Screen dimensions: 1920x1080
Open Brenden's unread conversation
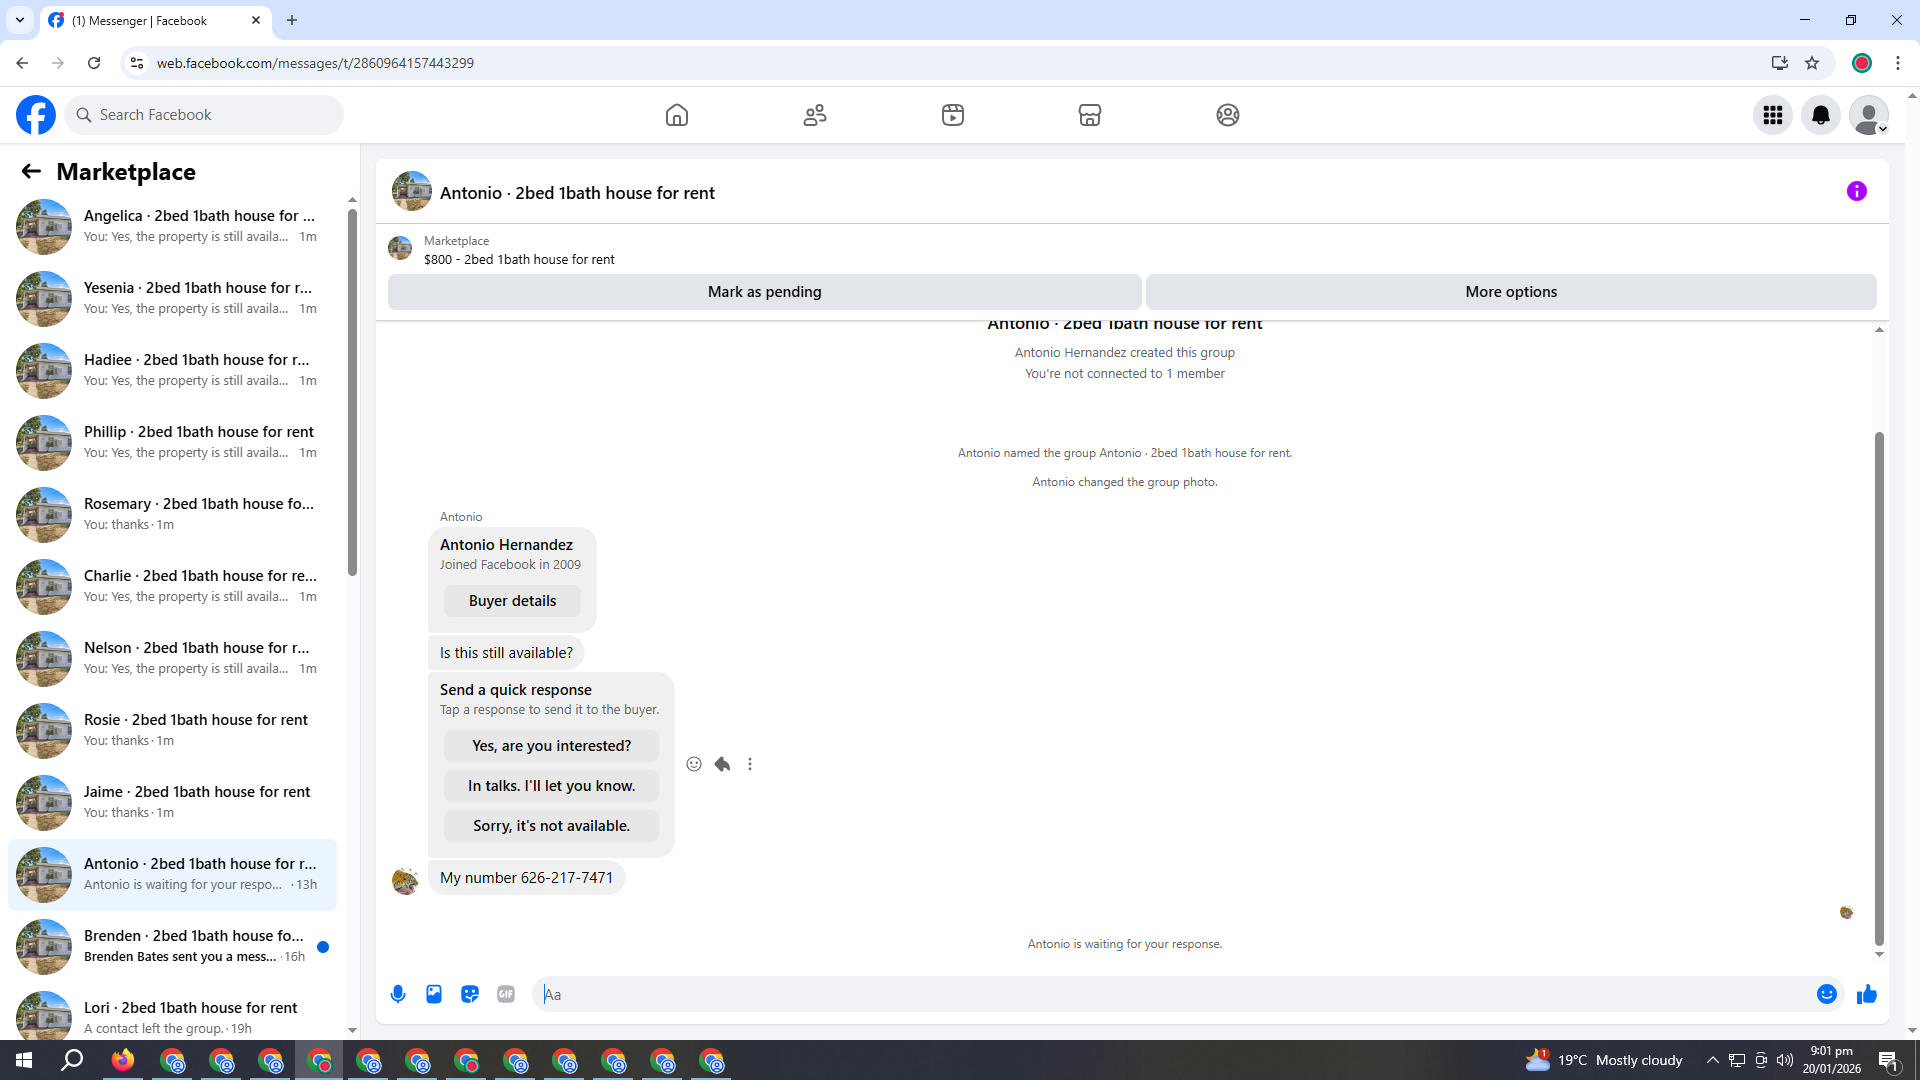[x=172, y=946]
